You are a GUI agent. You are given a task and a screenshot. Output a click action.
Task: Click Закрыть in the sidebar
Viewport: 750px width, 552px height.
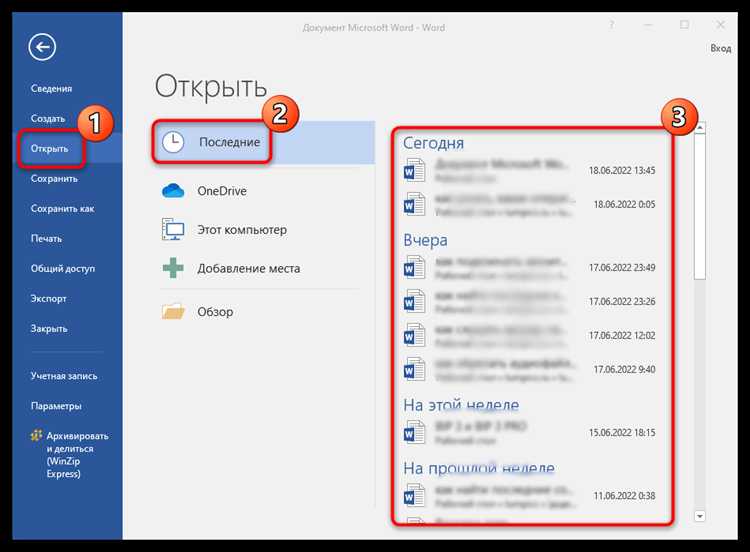tap(49, 329)
